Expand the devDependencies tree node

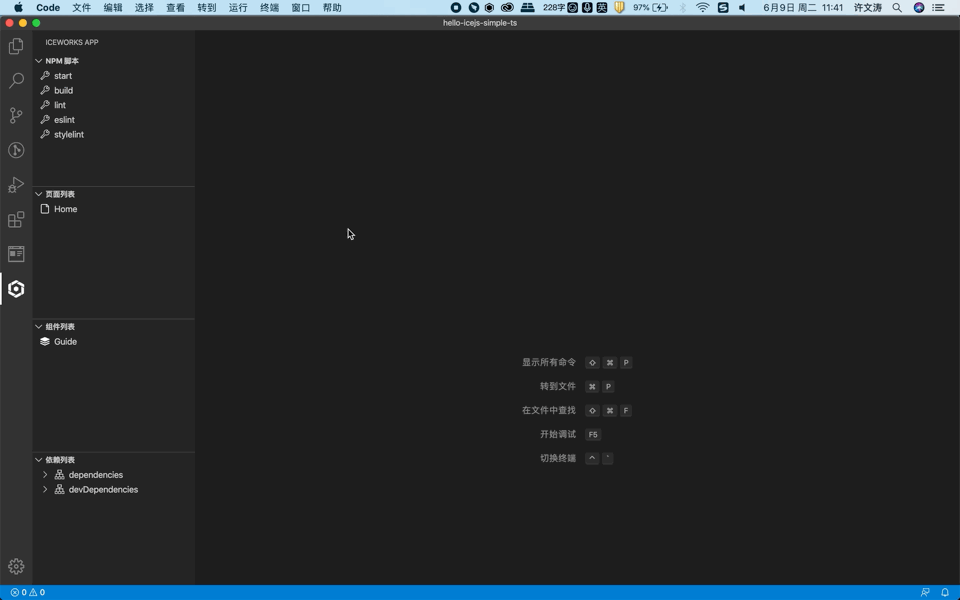coord(45,489)
